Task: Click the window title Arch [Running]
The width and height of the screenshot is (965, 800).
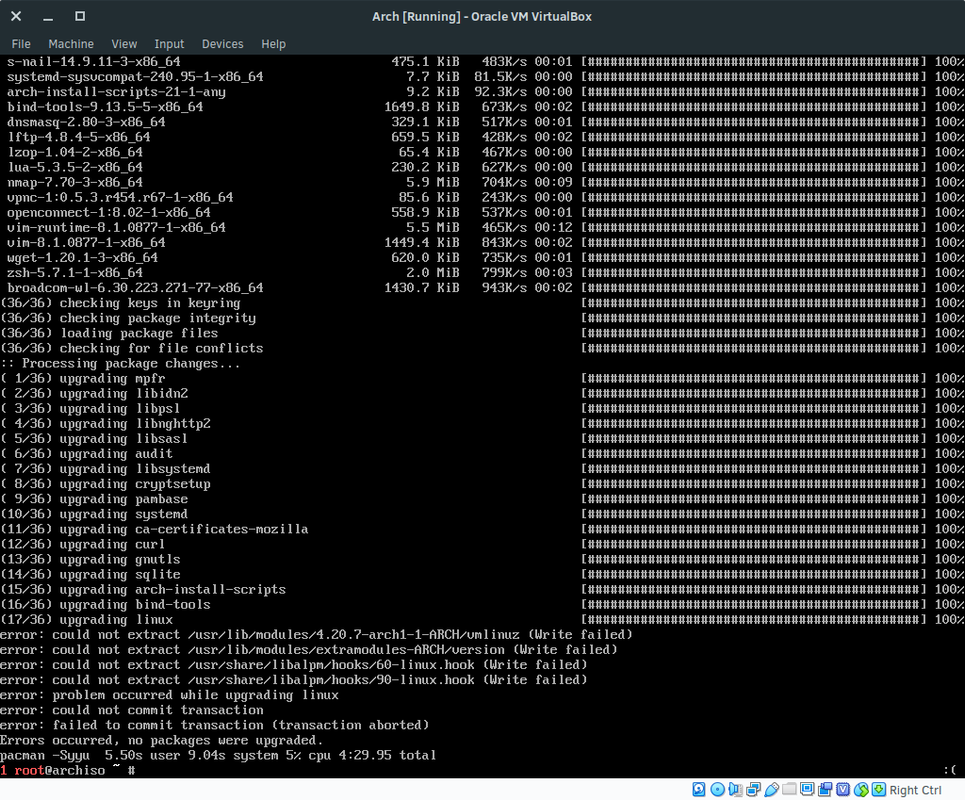Action: coord(482,17)
